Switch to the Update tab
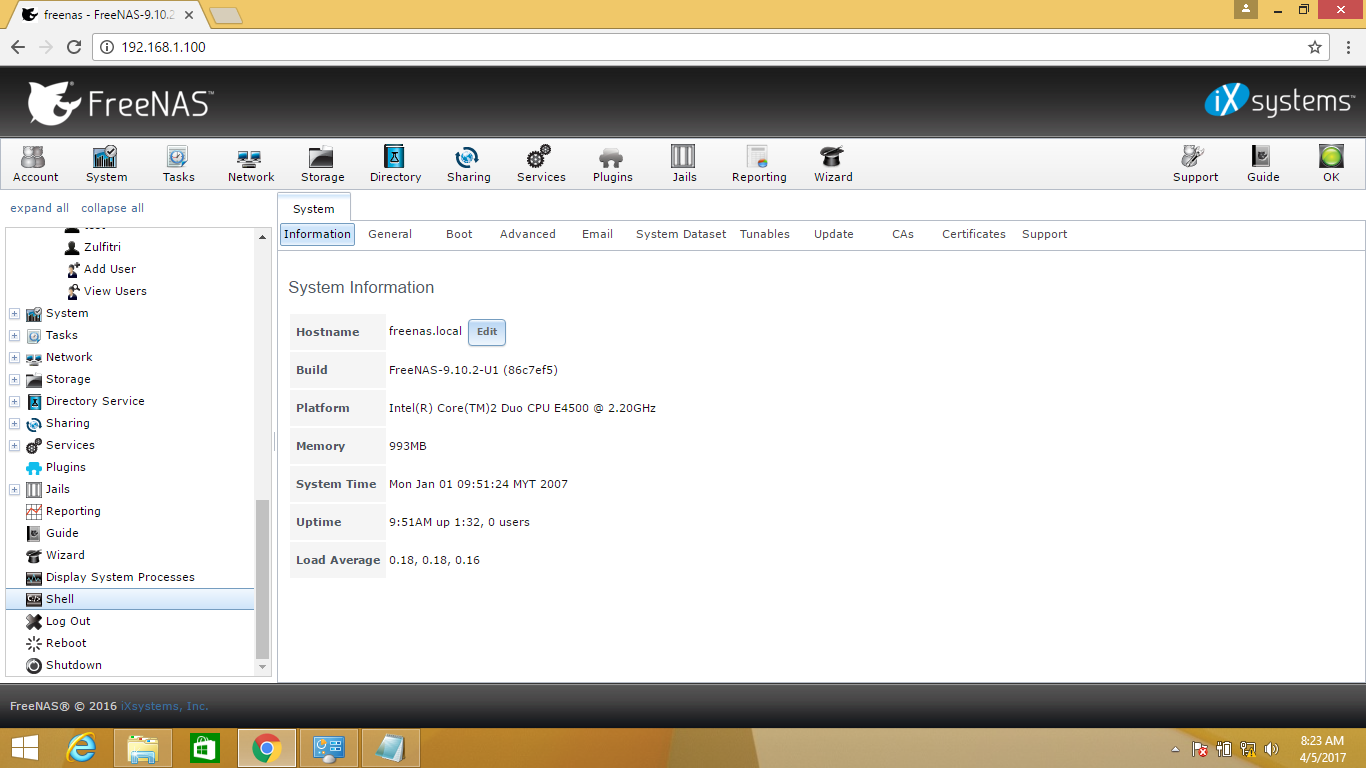The image size is (1366, 768). [834, 234]
